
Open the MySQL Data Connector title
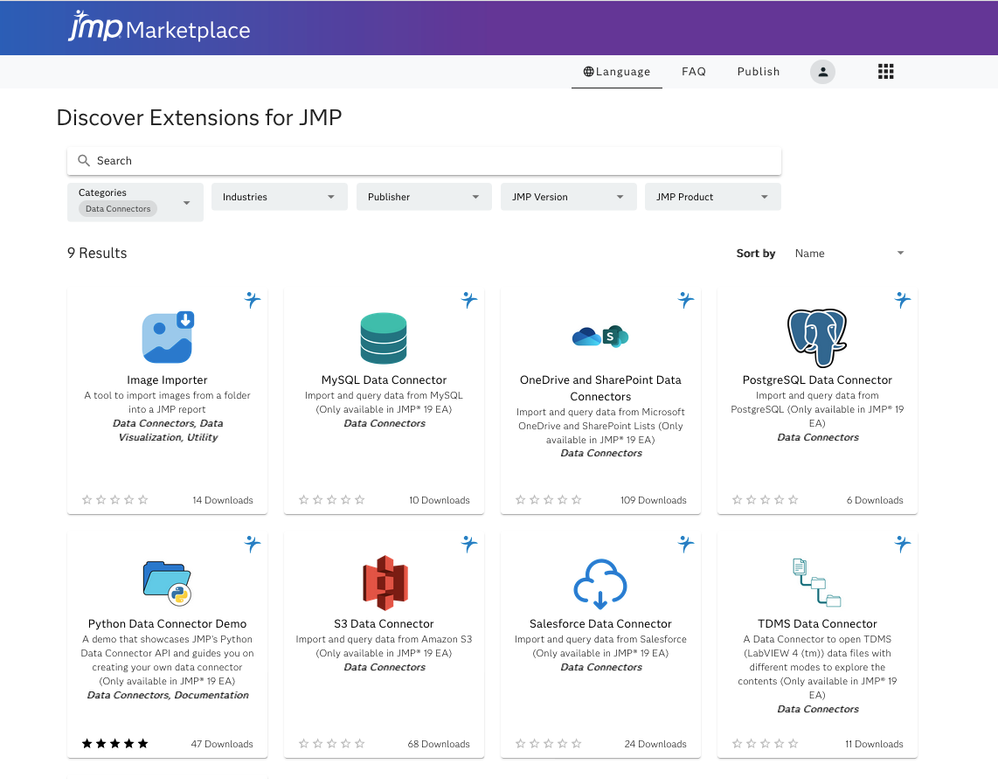[x=384, y=380]
